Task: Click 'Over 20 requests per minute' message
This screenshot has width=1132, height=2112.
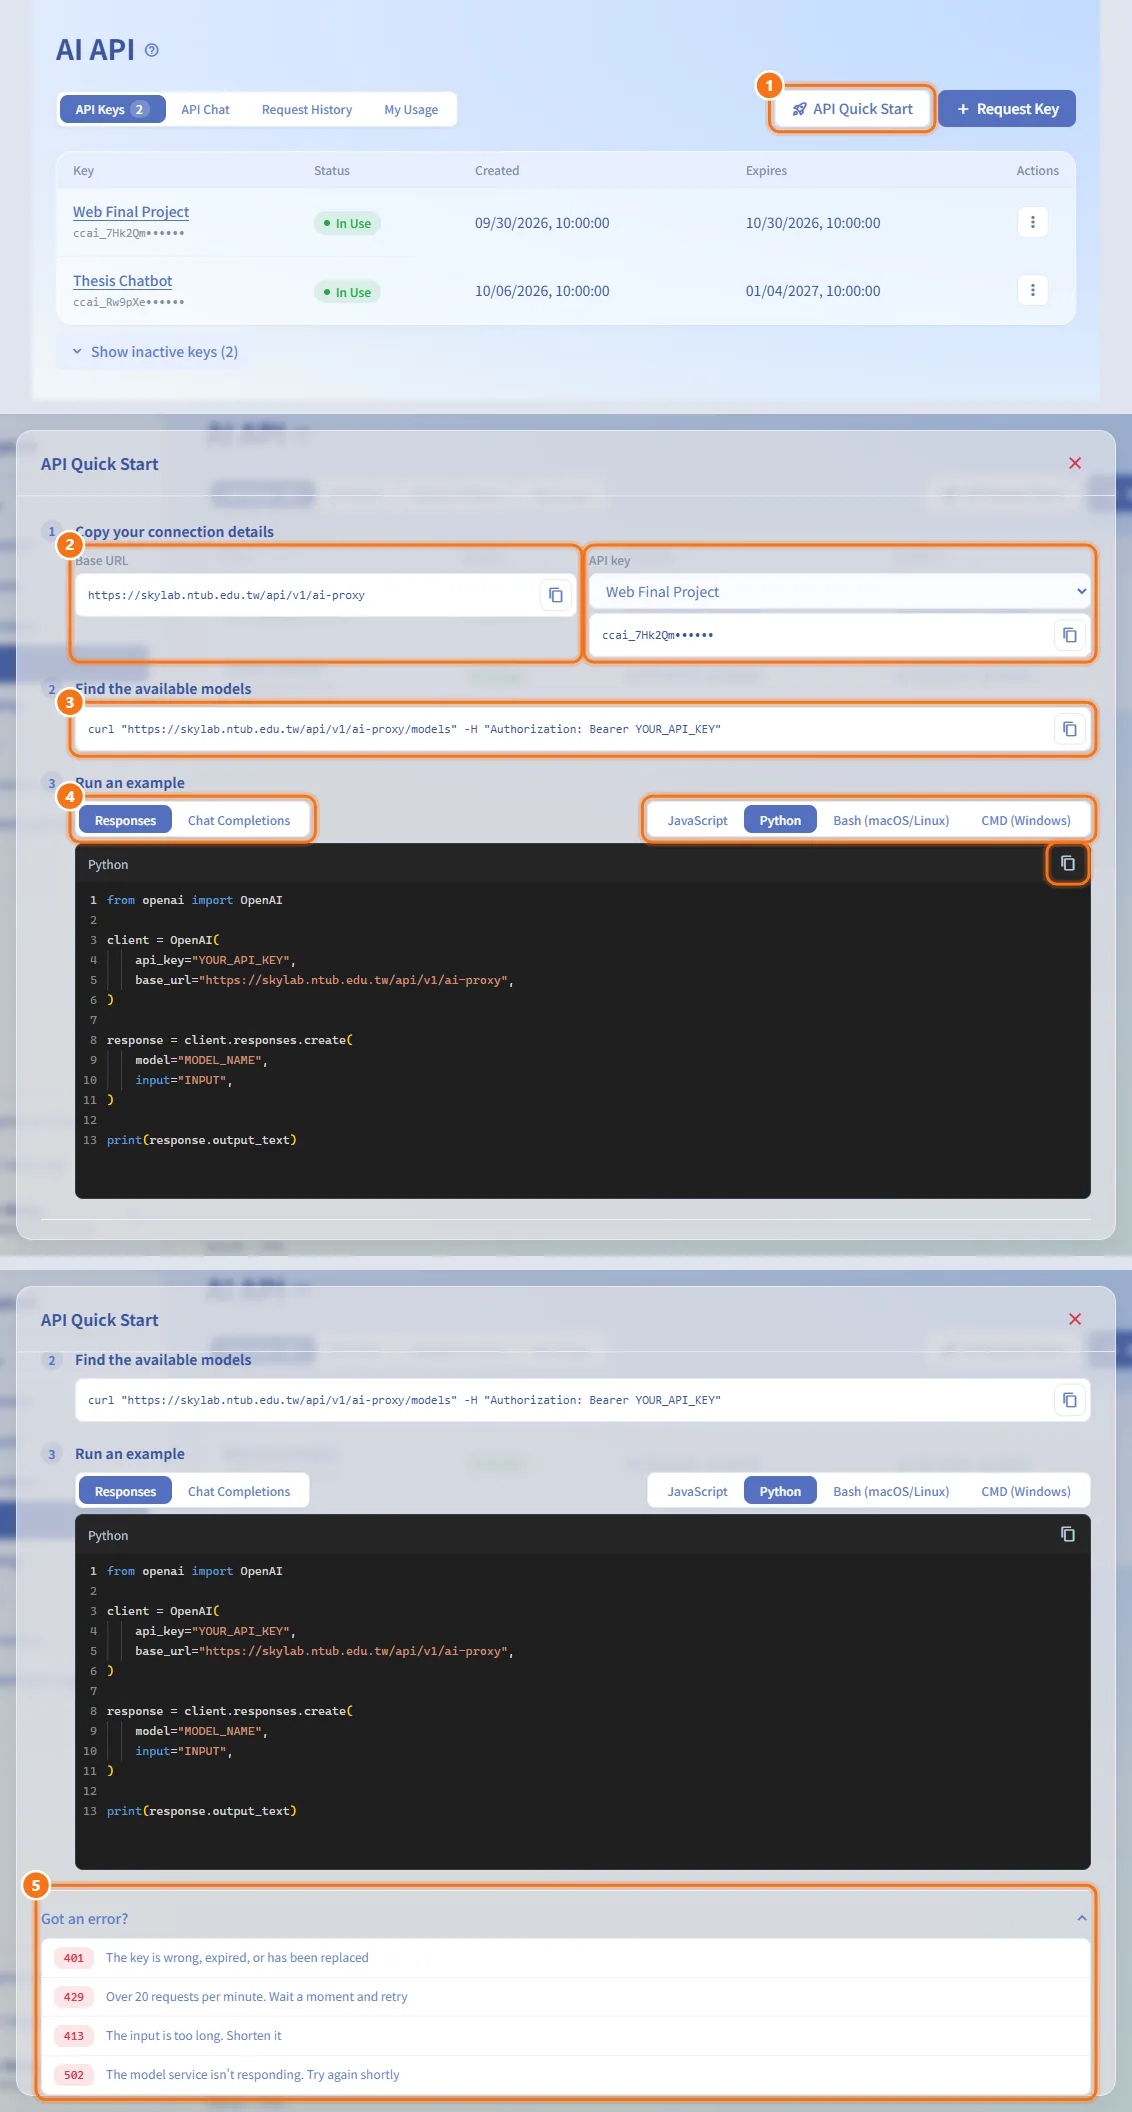Action: point(256,1997)
